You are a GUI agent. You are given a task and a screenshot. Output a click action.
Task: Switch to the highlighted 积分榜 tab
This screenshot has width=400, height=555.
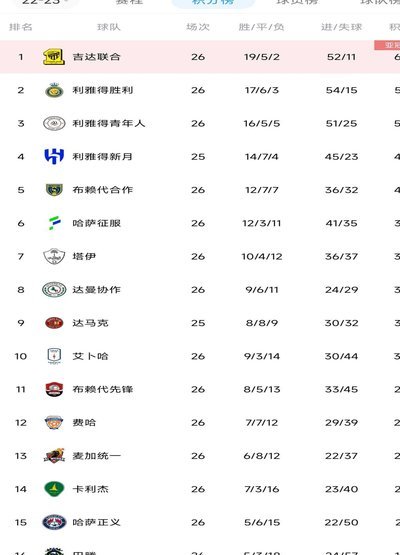[x=213, y=2]
